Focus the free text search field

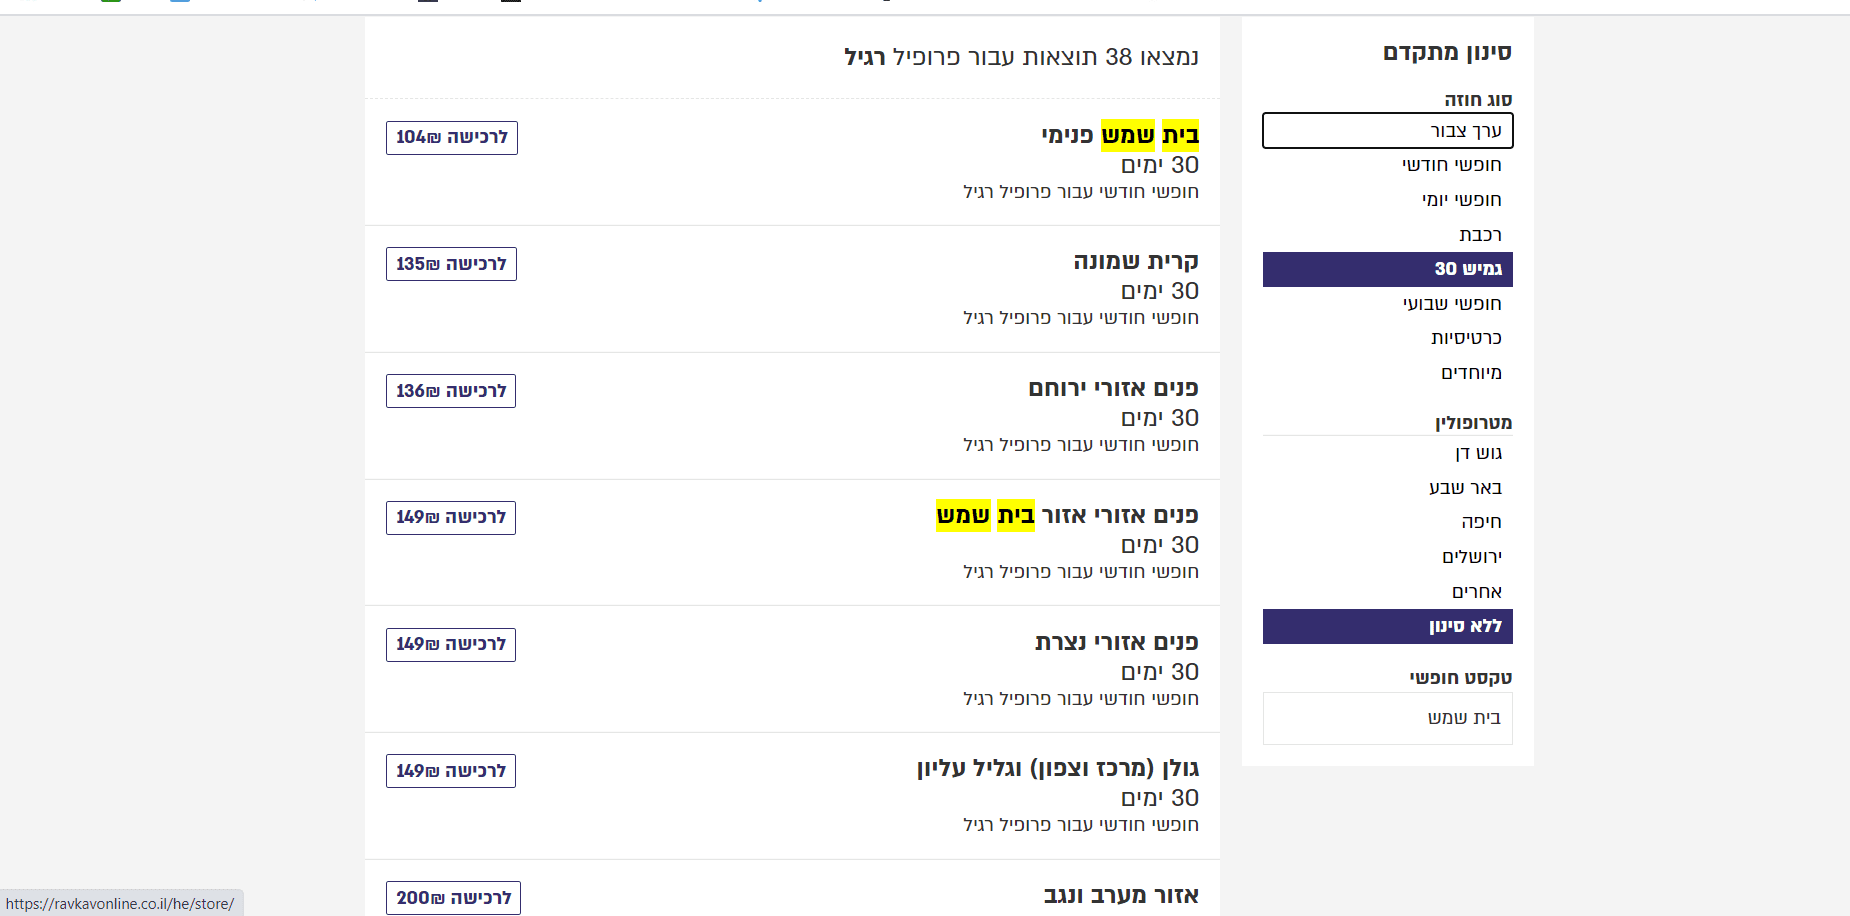1387,718
